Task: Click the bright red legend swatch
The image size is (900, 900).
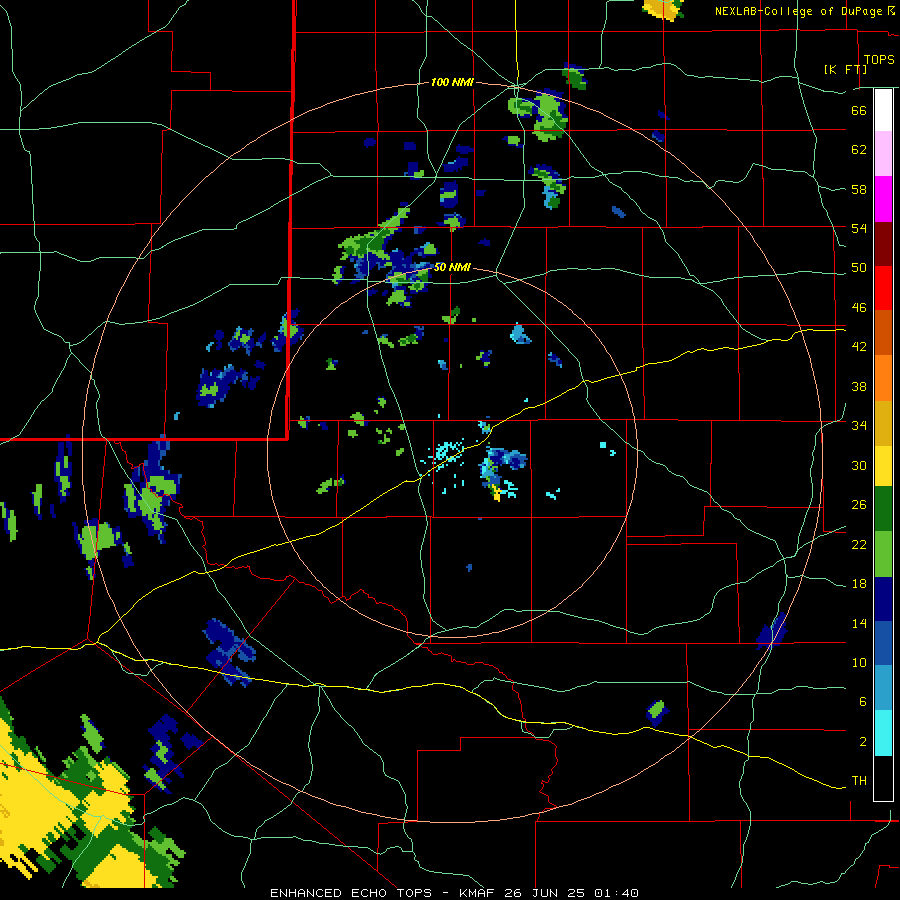Action: [883, 288]
